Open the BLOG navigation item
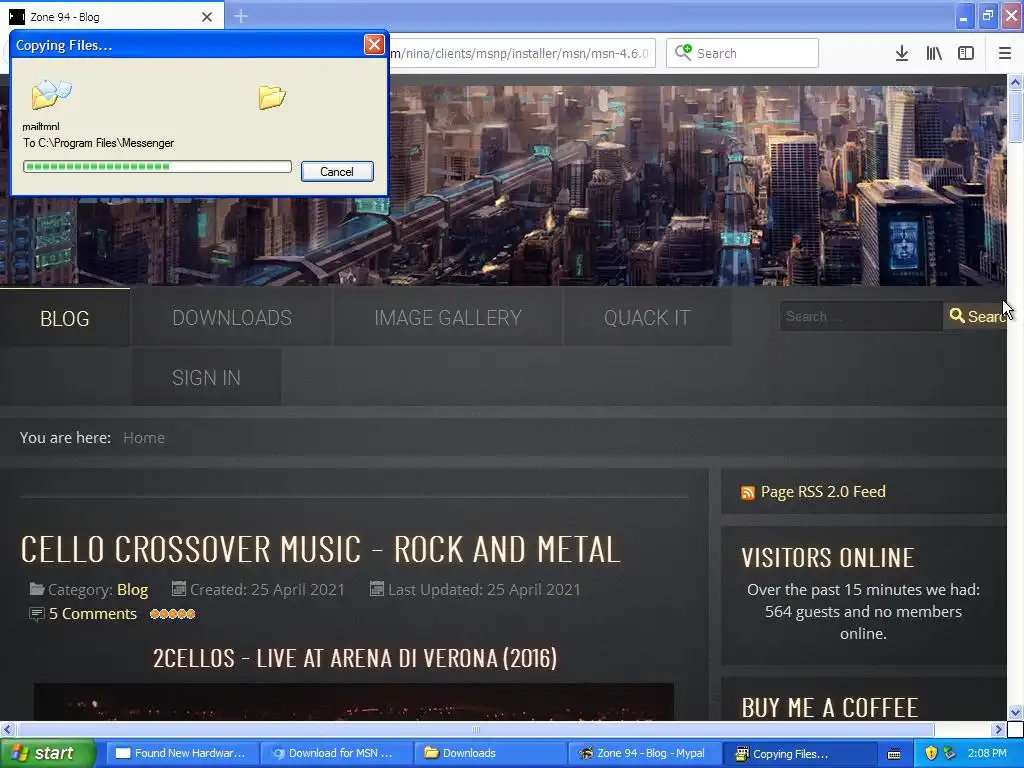Viewport: 1024px width, 768px height. tap(65, 318)
